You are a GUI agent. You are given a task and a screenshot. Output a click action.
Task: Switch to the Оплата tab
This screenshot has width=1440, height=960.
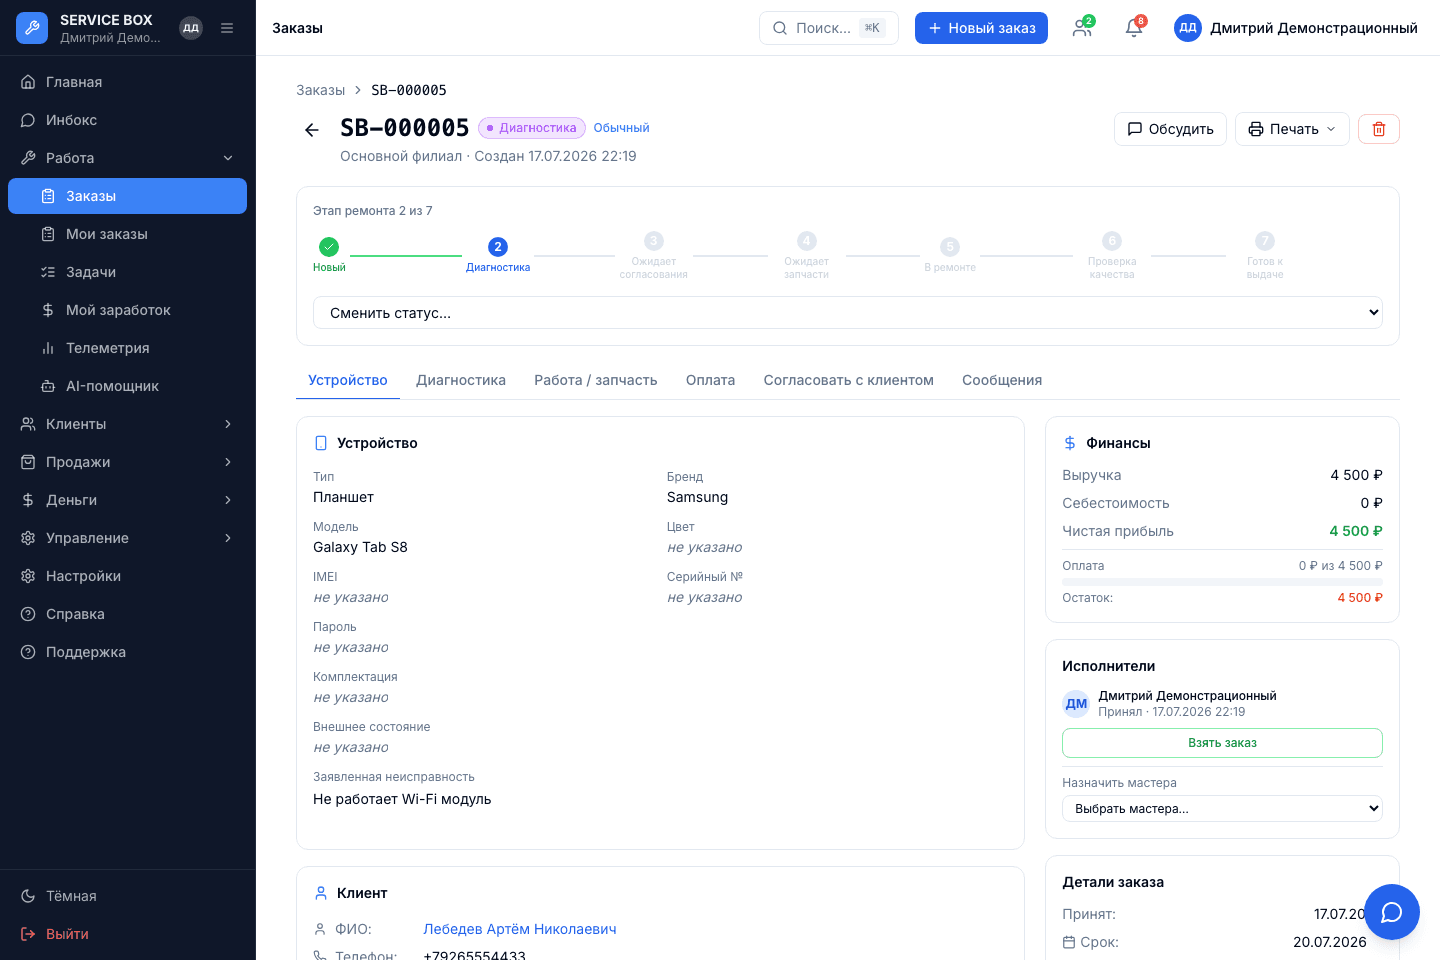click(x=711, y=380)
